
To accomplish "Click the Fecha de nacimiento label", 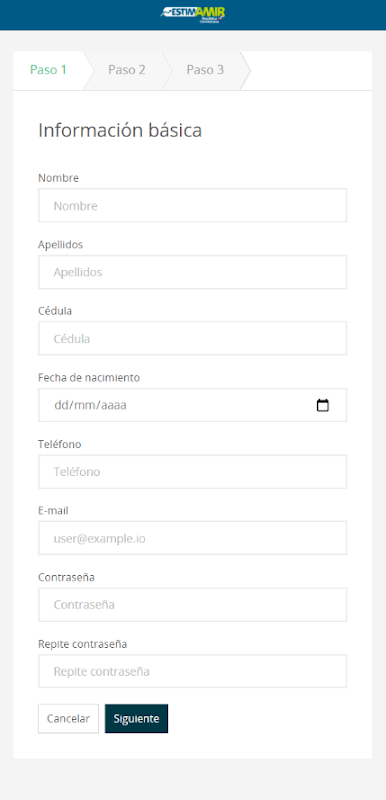I will [x=89, y=378].
